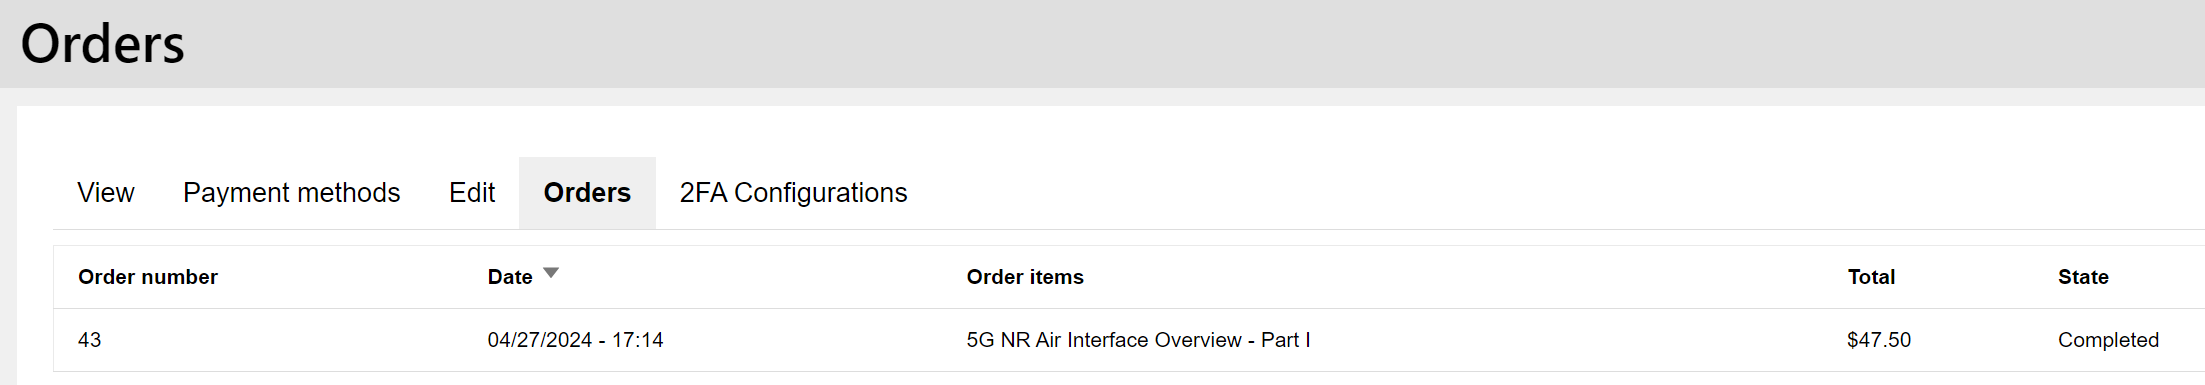Select the active Orders tab
This screenshot has height=385, width=2205.
pyautogui.click(x=587, y=193)
